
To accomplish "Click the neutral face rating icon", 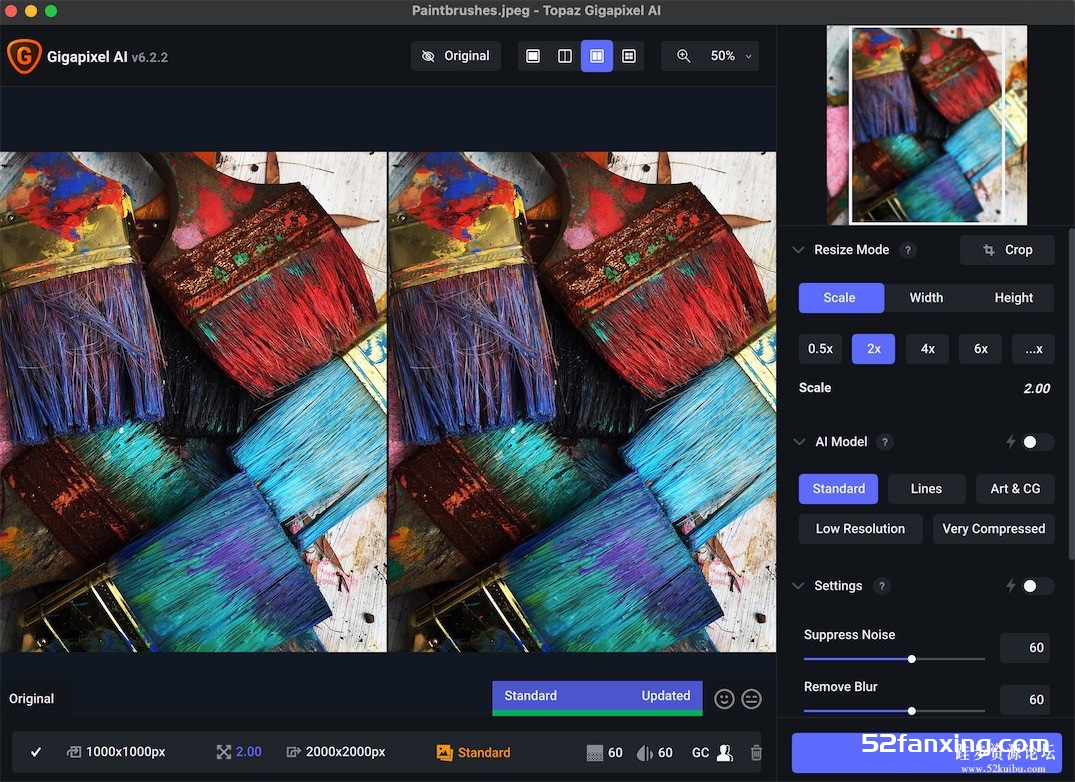I will click(751, 698).
